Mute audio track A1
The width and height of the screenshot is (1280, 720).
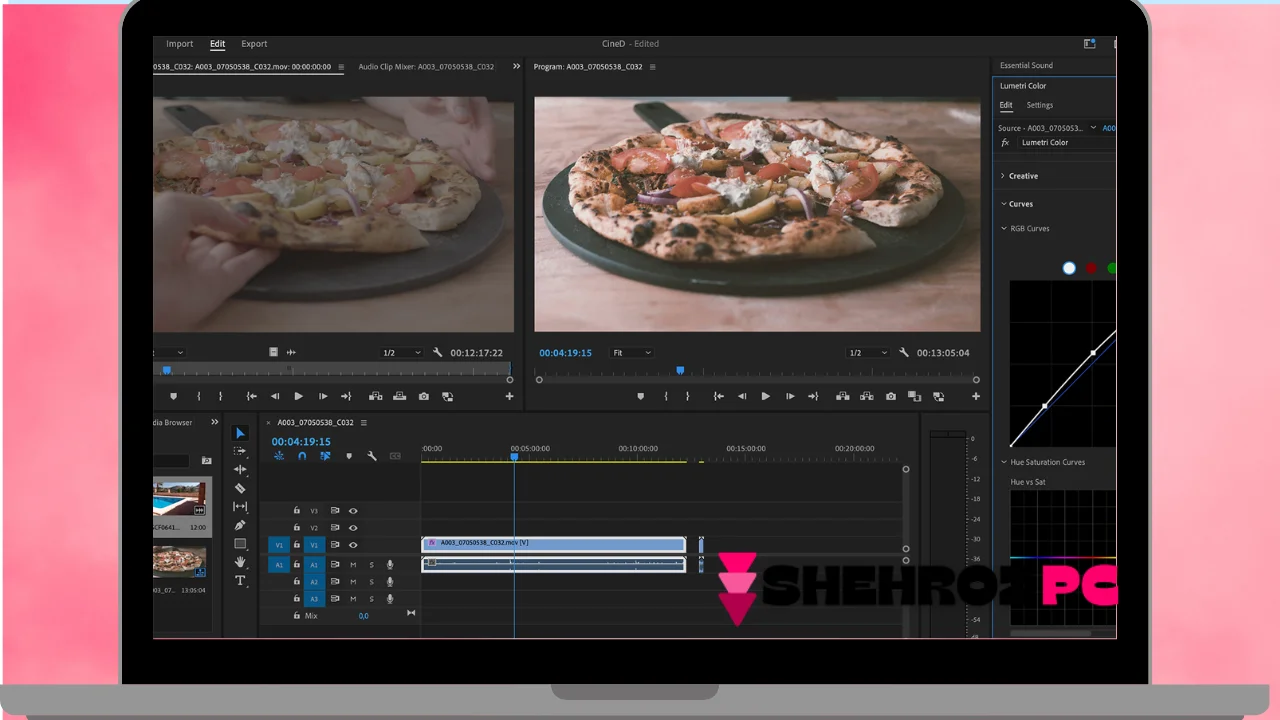click(x=353, y=565)
